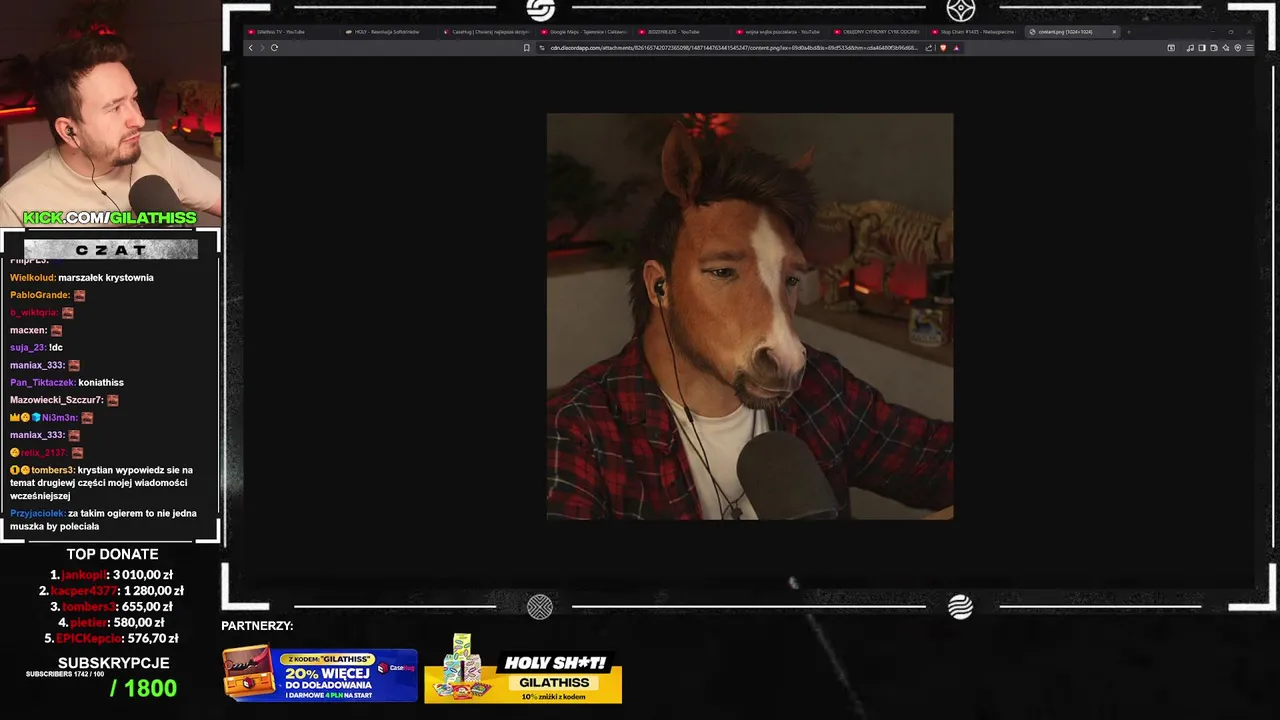Click chat username PabloGrande
The width and height of the screenshot is (1280, 720).
point(39,295)
